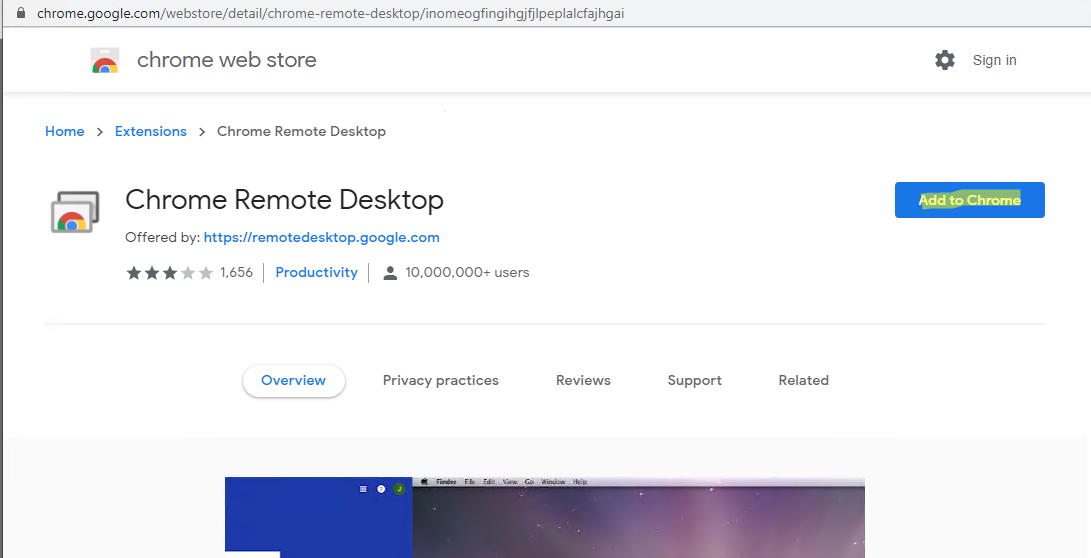Select the Overview tab
The image size is (1091, 558).
(x=294, y=381)
